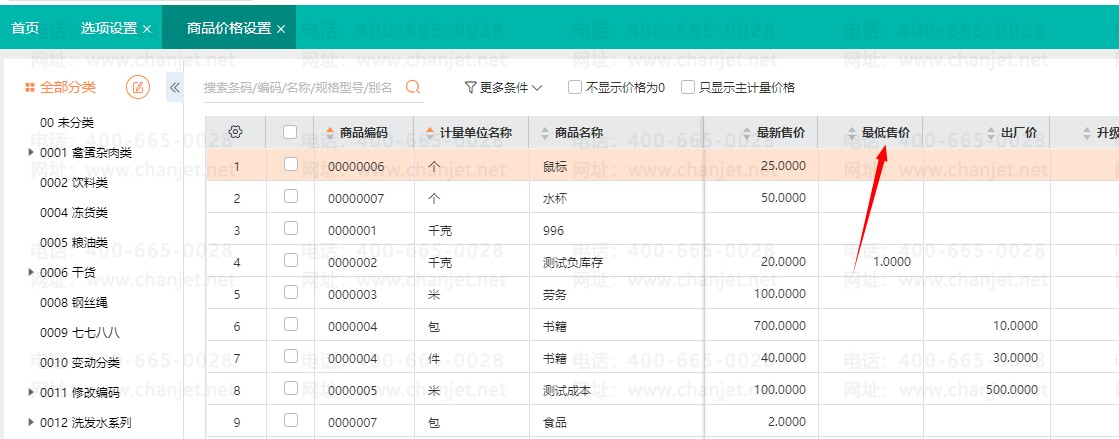Image resolution: width=1119 pixels, height=439 pixels.
Task: Close the 商品价格设置 tab
Action: pyautogui.click(x=281, y=29)
